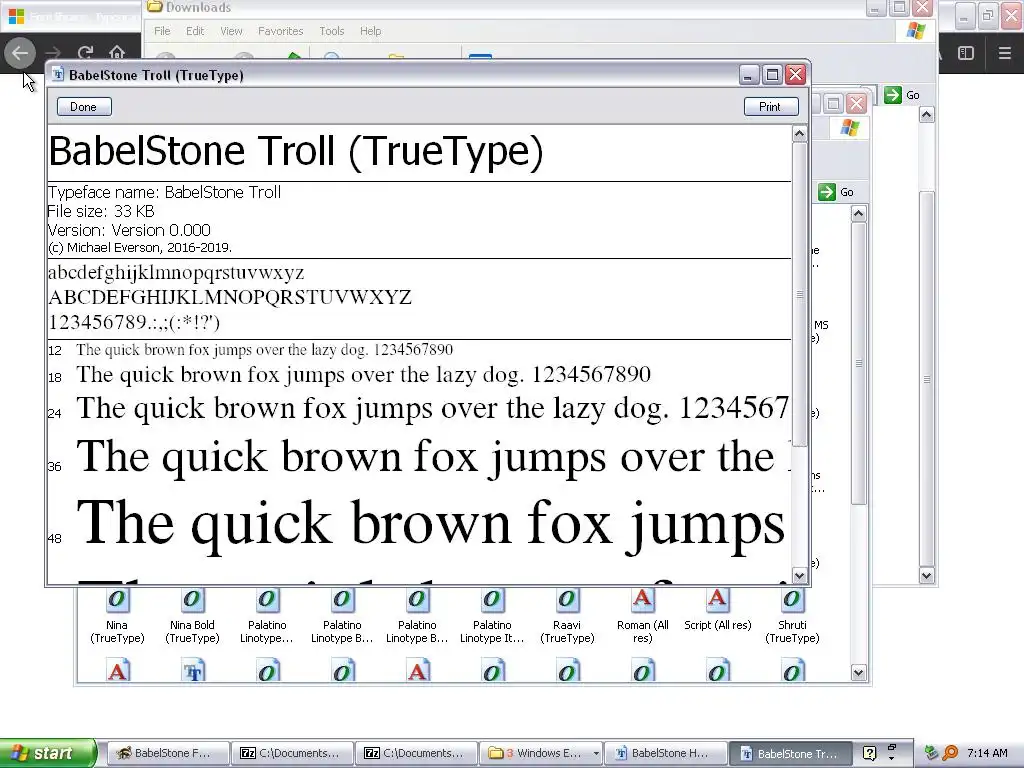Click Go button in the Fonts window

click(x=837, y=192)
